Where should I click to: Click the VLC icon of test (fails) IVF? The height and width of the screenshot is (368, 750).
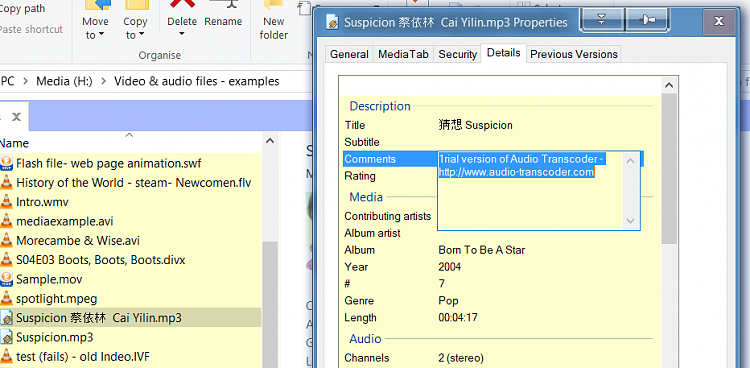click(x=6, y=356)
